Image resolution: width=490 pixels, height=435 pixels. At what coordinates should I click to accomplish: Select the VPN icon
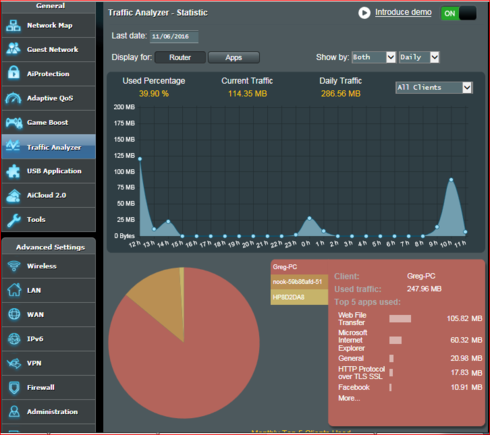[14, 363]
